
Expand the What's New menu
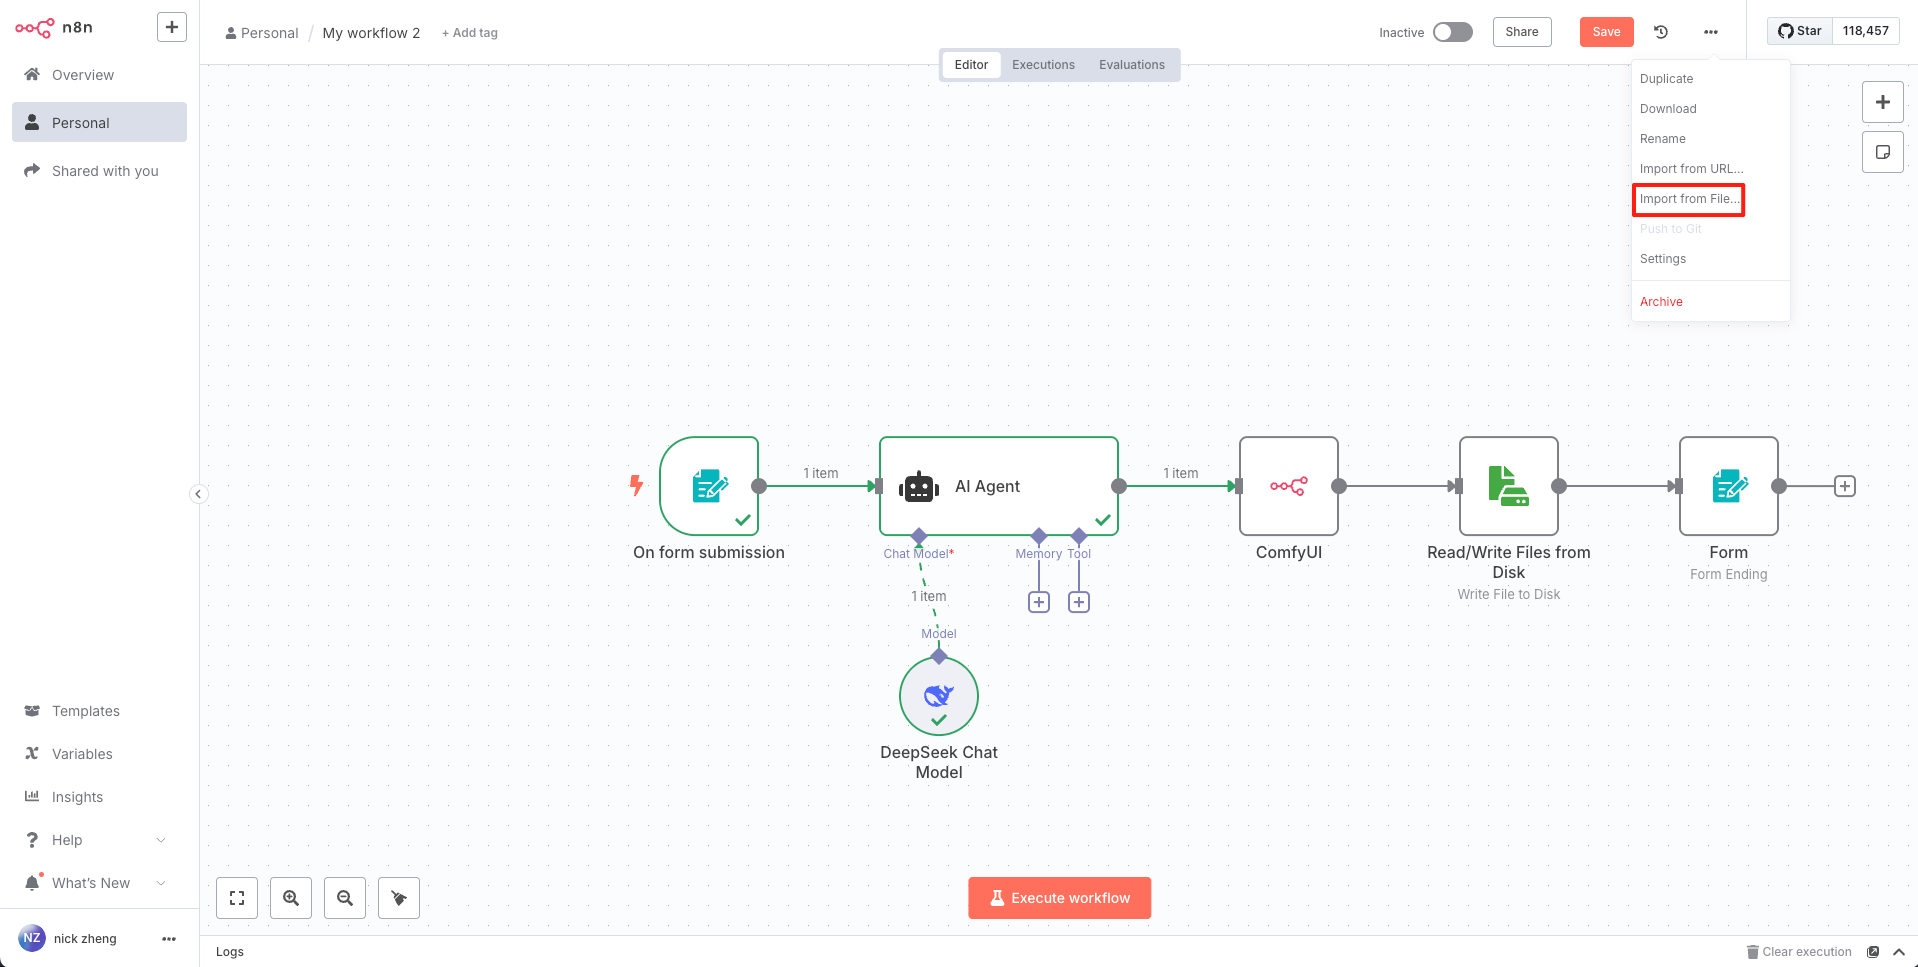tap(99, 883)
